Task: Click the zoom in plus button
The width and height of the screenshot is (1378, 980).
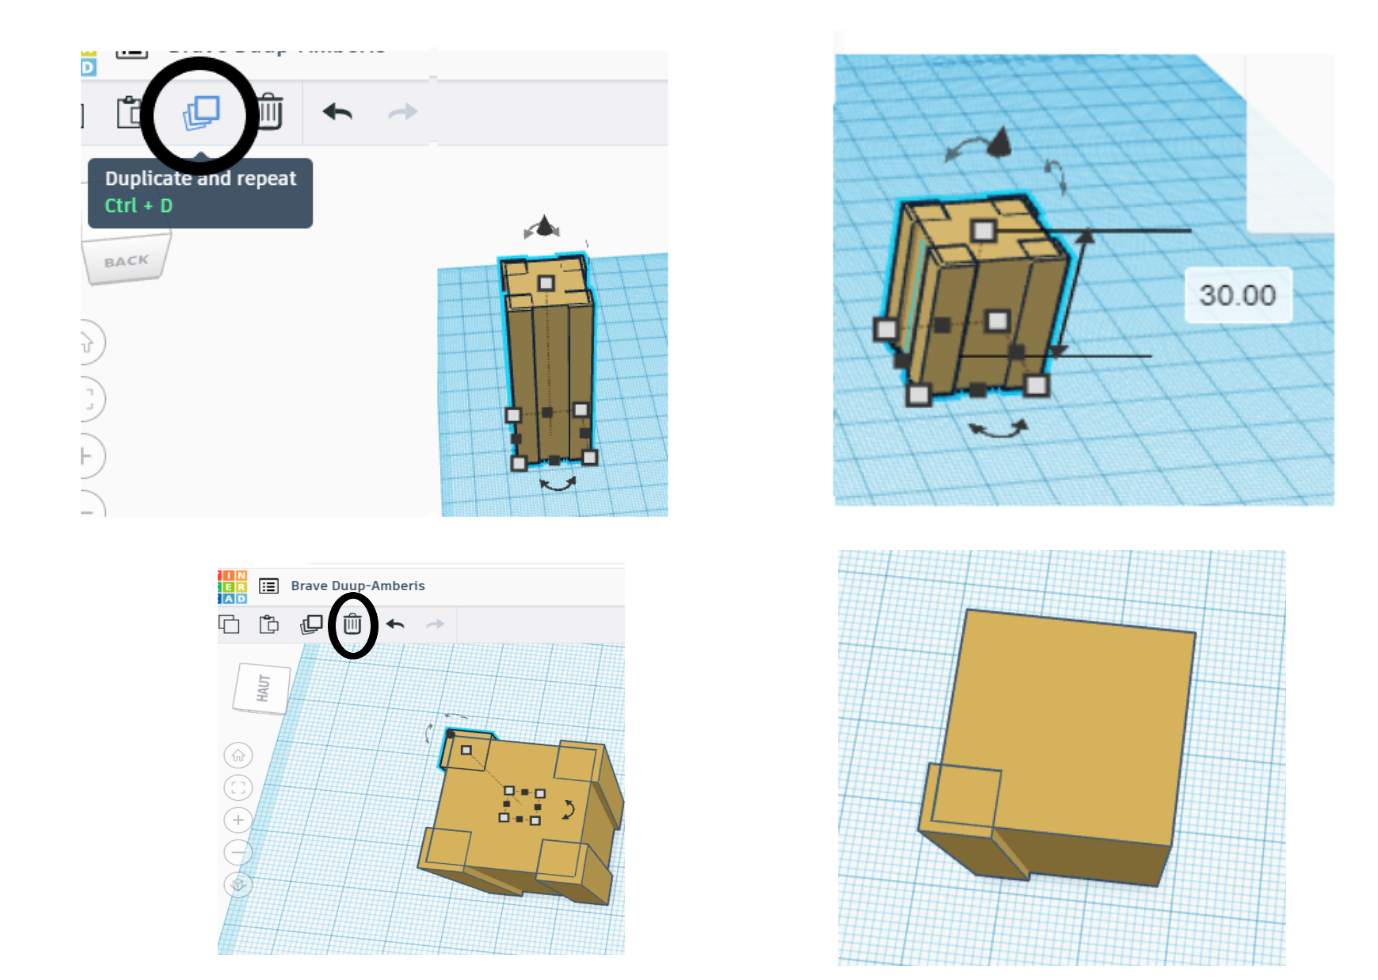Action: [x=237, y=820]
